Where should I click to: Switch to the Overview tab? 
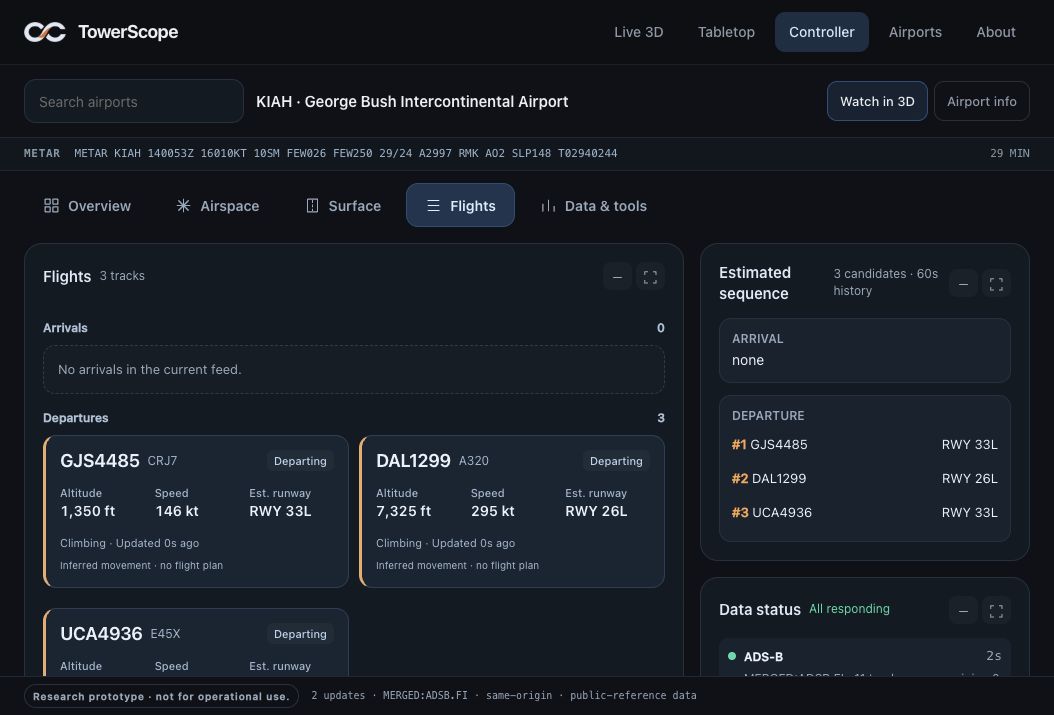(87, 206)
